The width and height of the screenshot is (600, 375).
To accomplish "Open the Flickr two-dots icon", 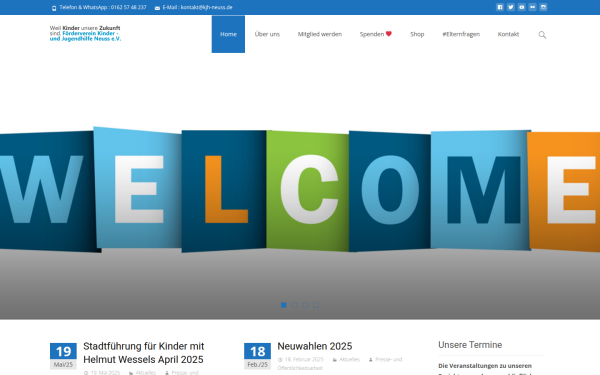I will [532, 7].
